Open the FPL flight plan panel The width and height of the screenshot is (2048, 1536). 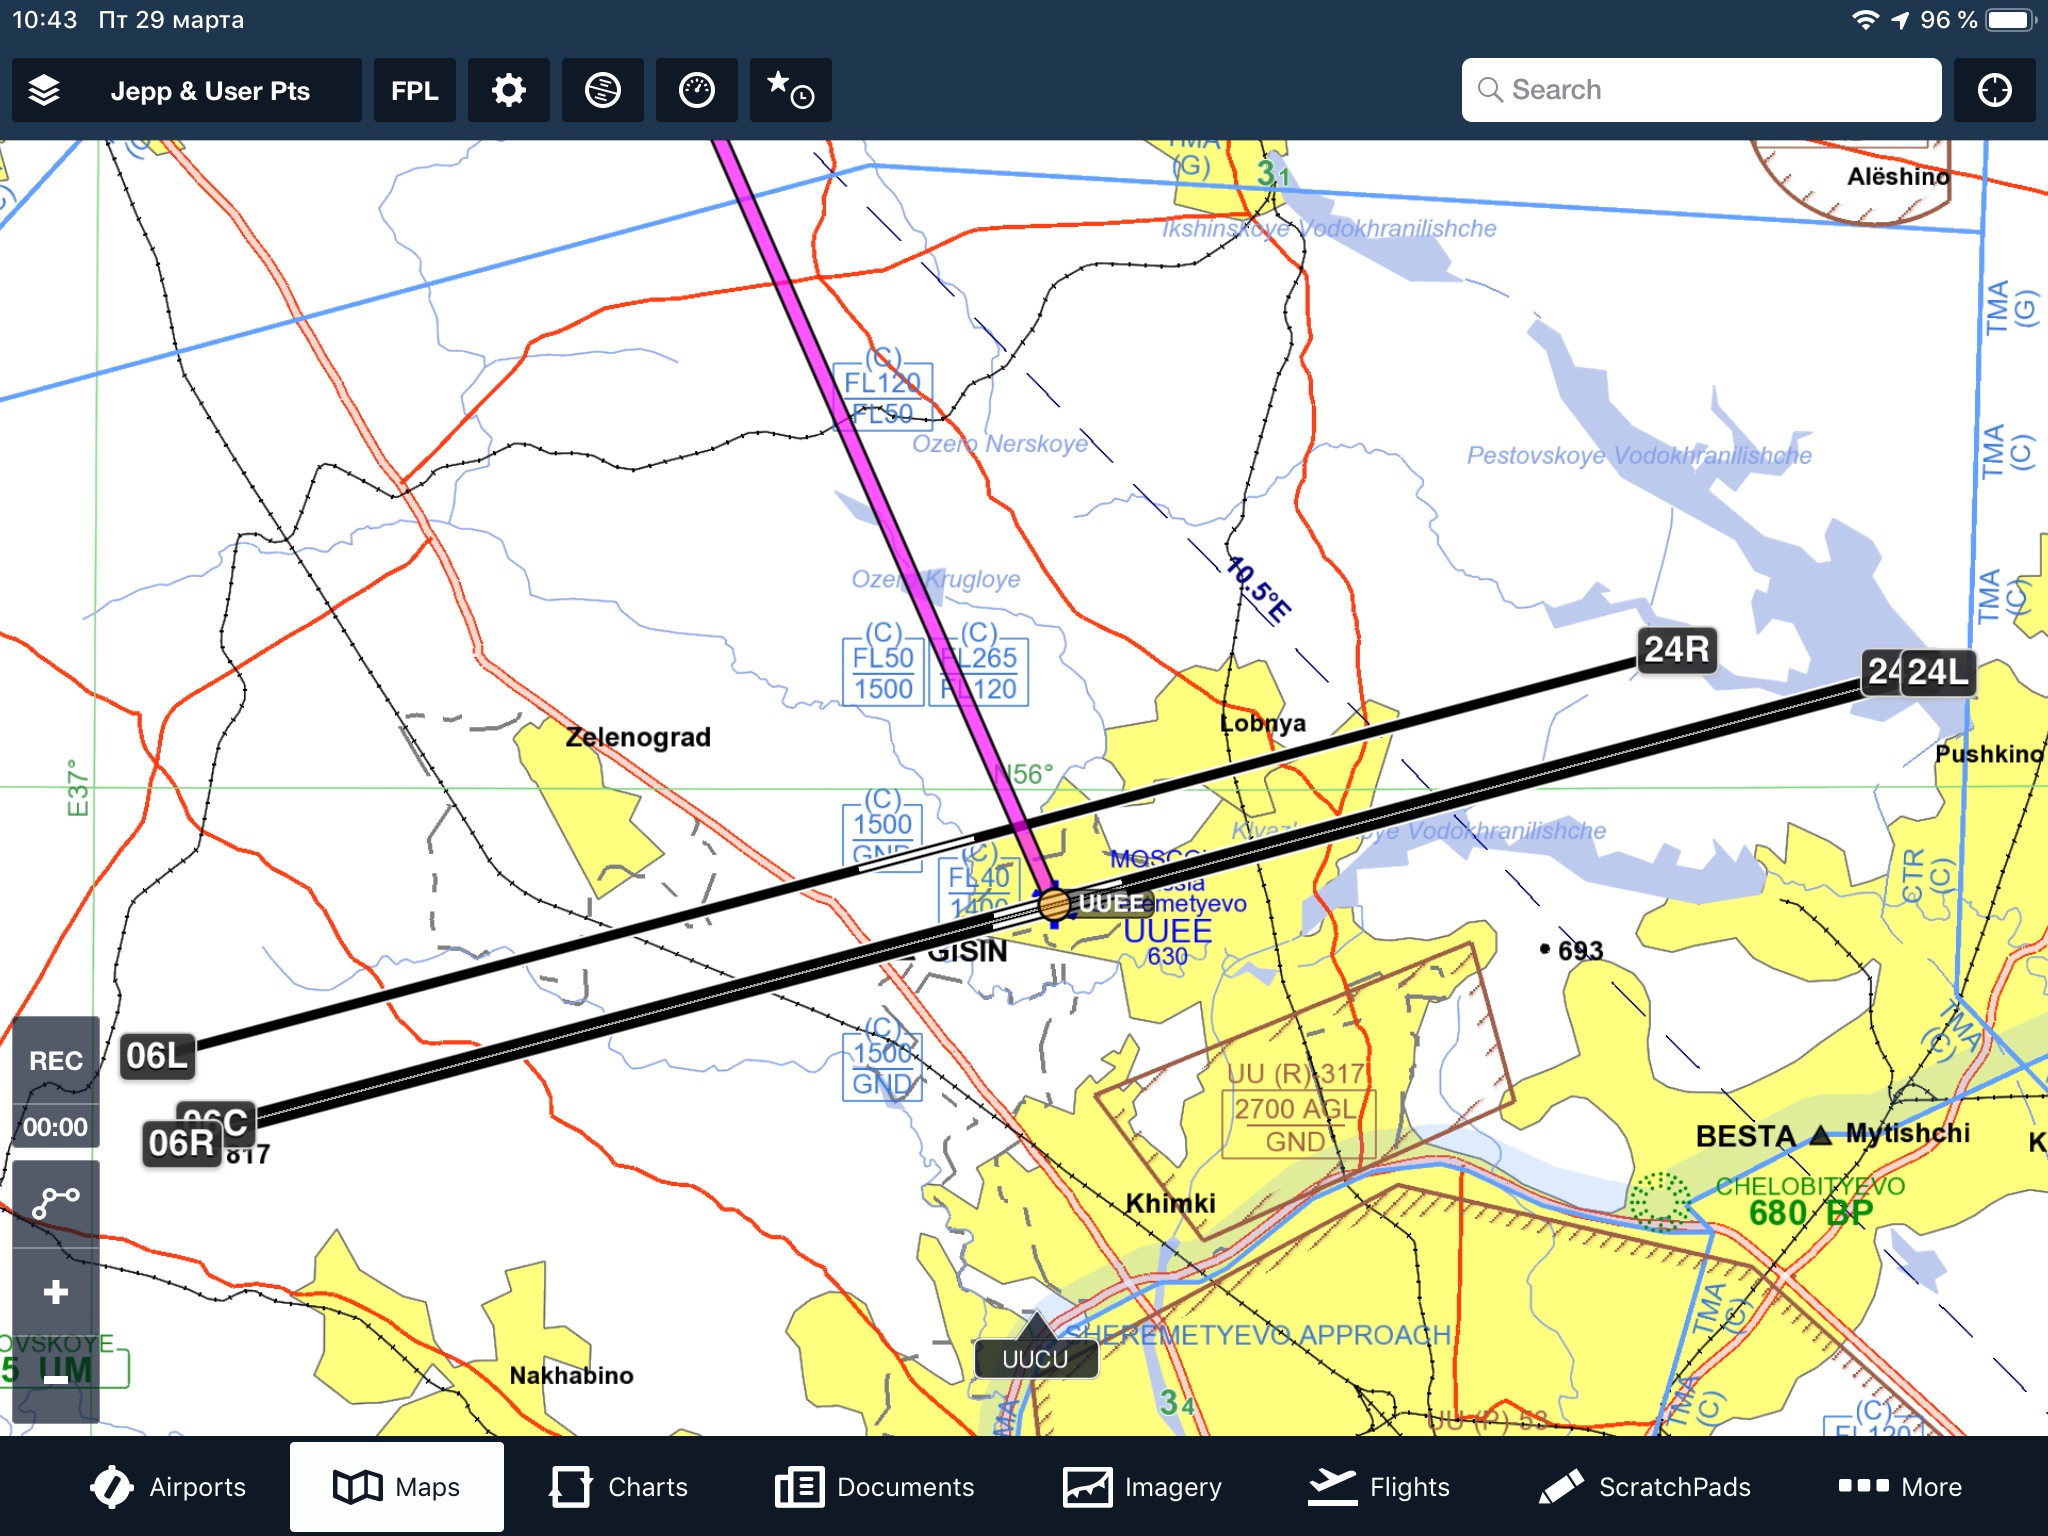coord(414,90)
